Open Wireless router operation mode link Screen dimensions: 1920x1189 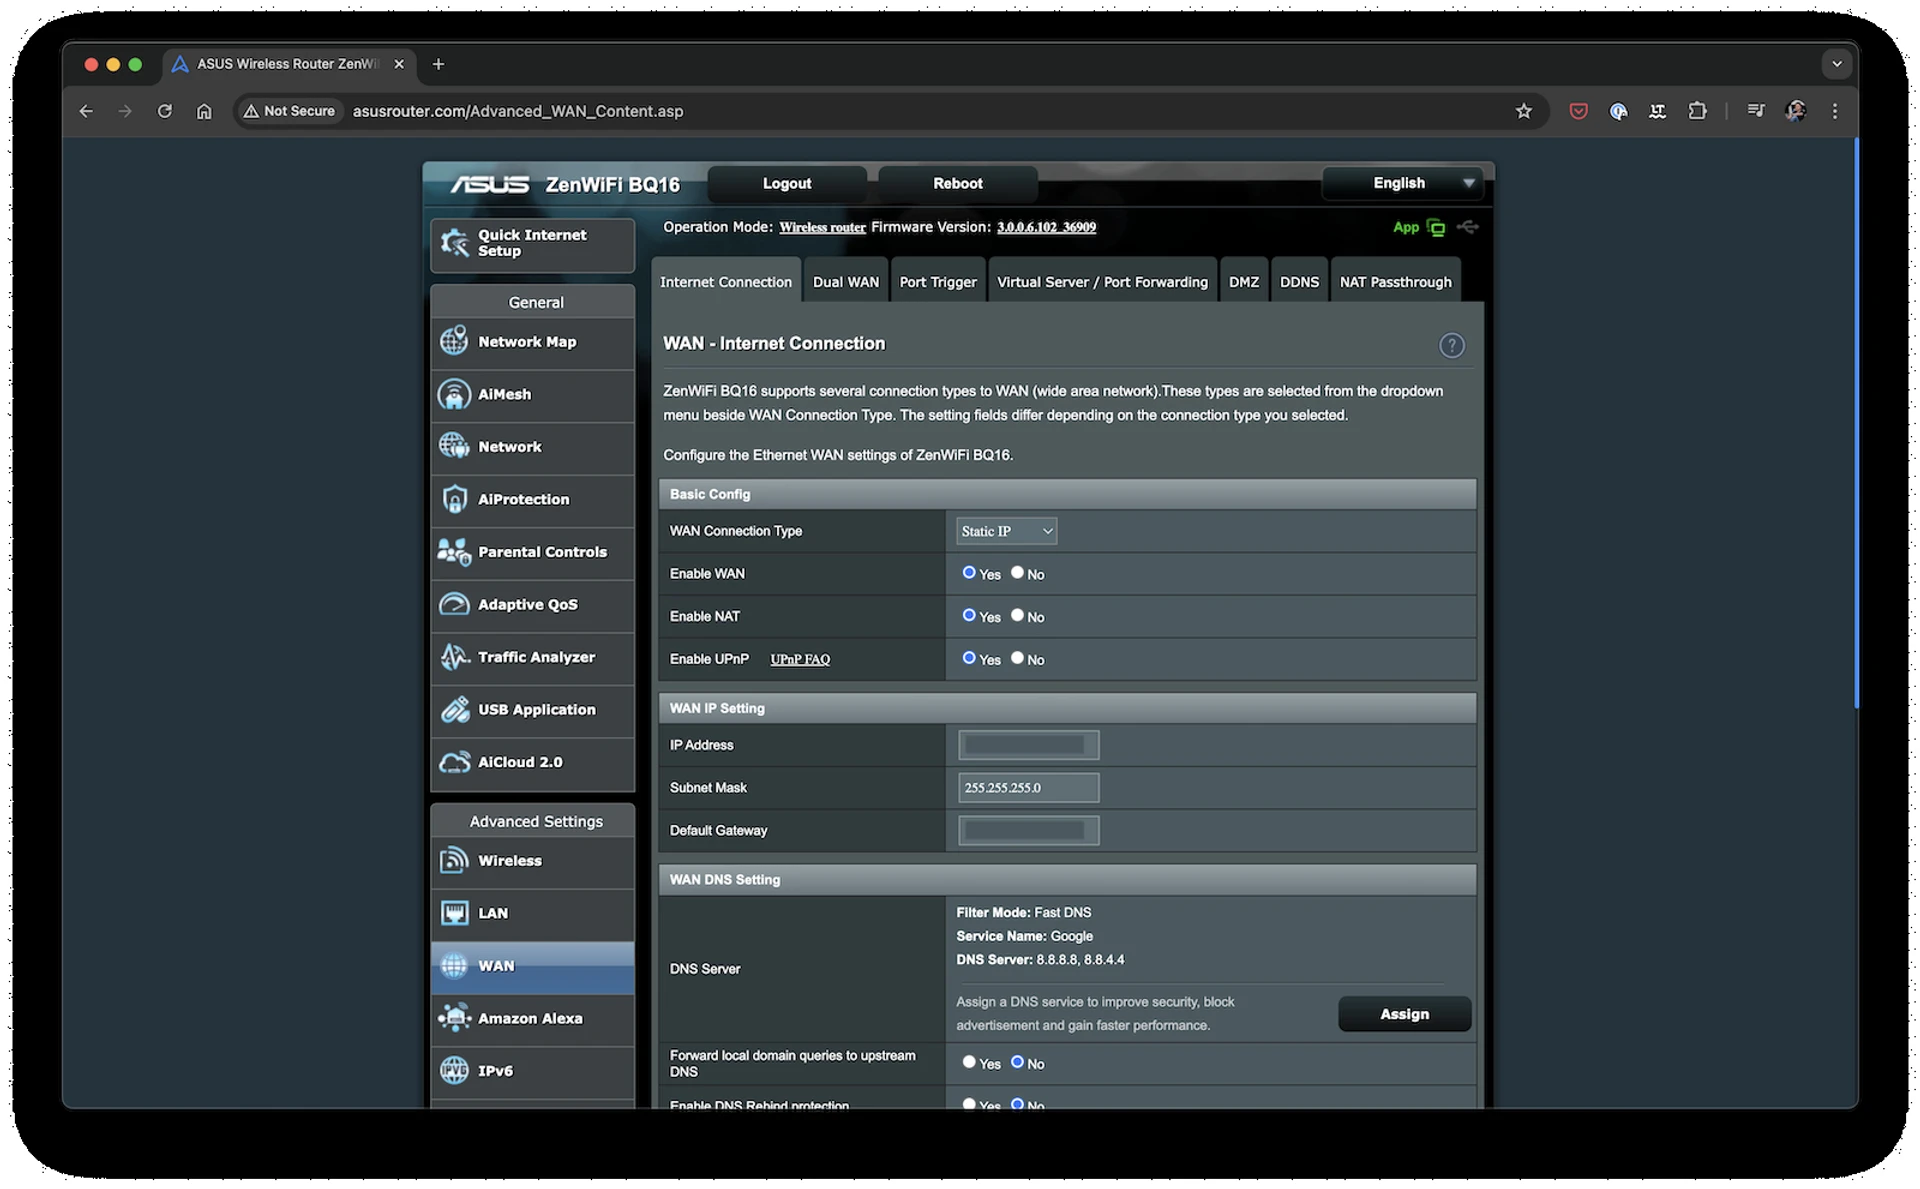822,227
